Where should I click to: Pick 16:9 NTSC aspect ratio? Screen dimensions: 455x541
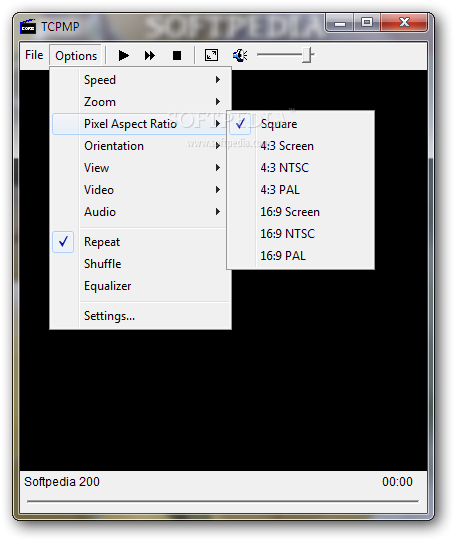[301, 234]
